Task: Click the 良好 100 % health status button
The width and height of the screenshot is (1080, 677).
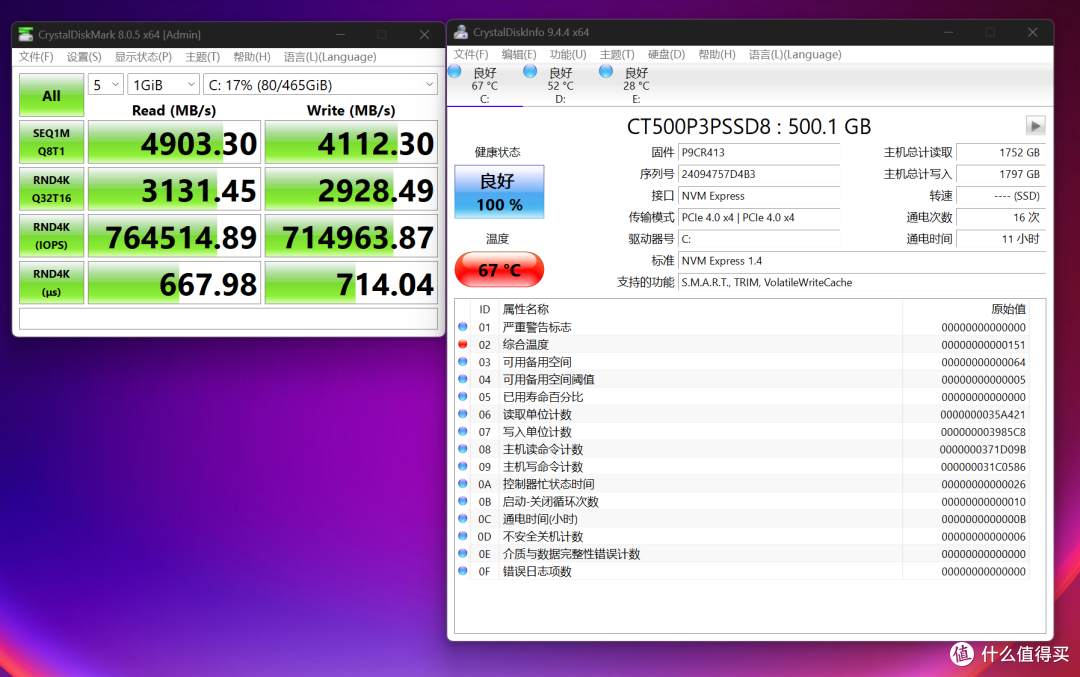Action: click(499, 192)
